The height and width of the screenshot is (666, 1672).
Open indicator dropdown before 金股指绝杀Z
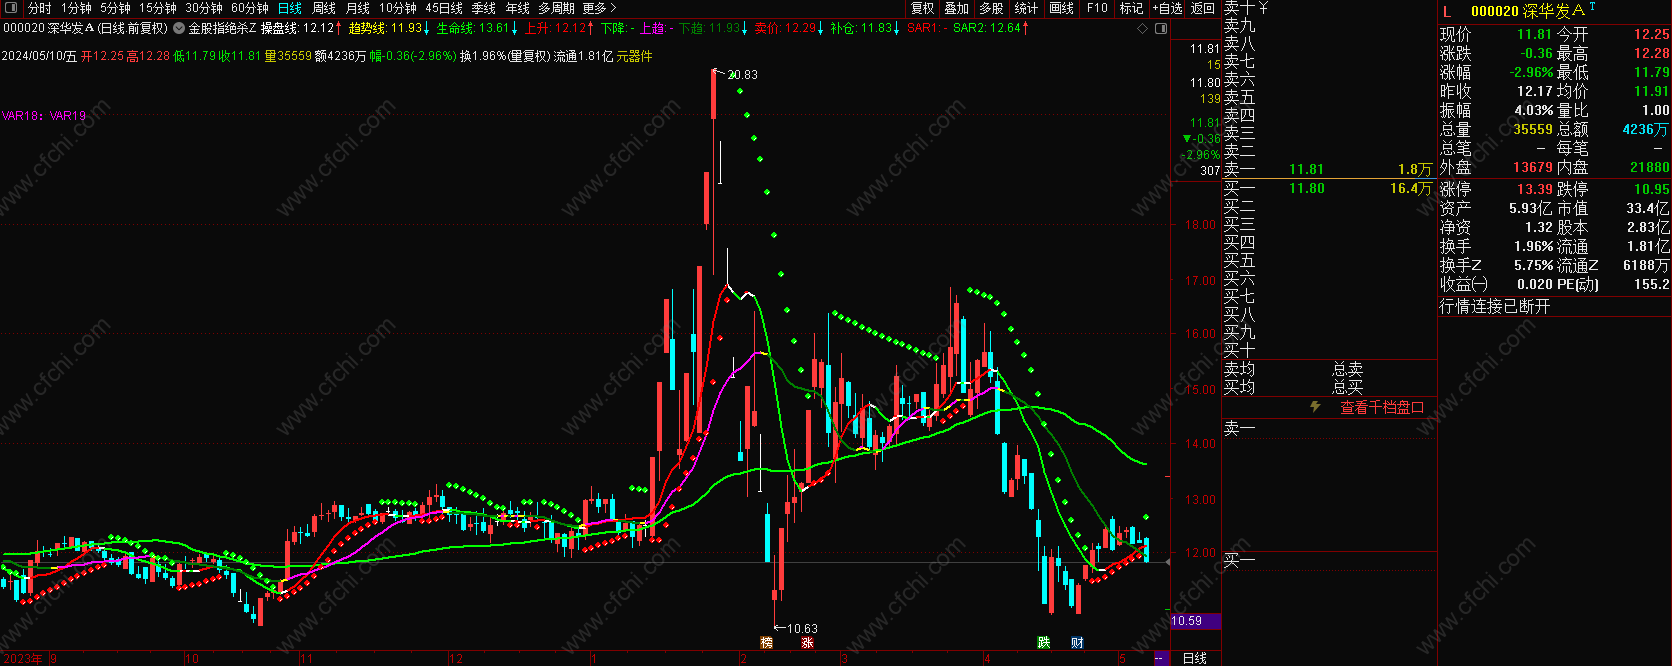pos(179,28)
